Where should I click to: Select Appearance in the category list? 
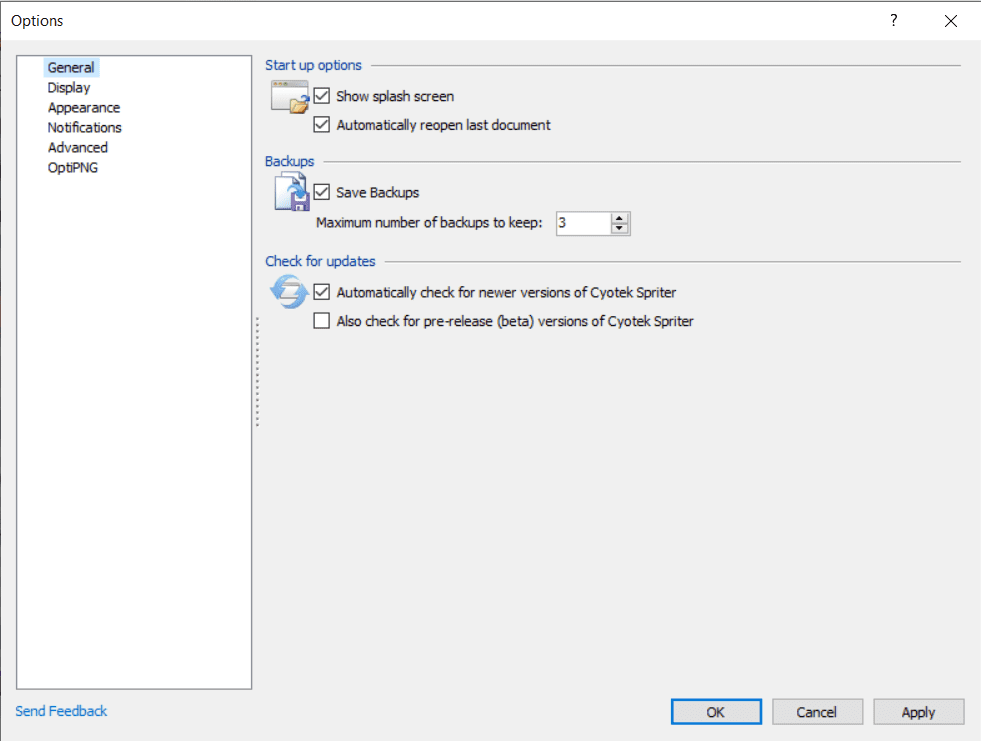pos(84,108)
